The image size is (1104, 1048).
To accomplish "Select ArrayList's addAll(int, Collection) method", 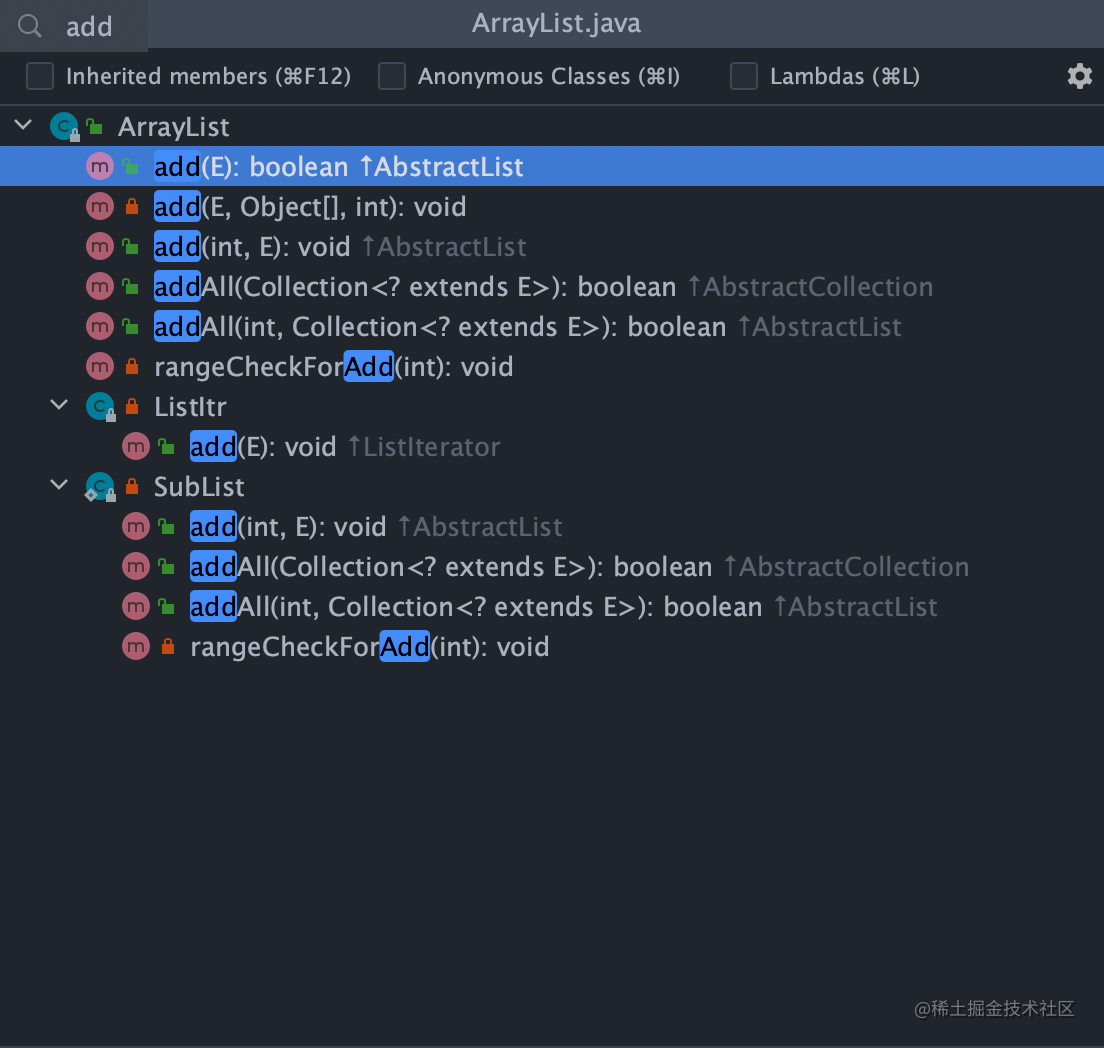I will pyautogui.click(x=440, y=327).
